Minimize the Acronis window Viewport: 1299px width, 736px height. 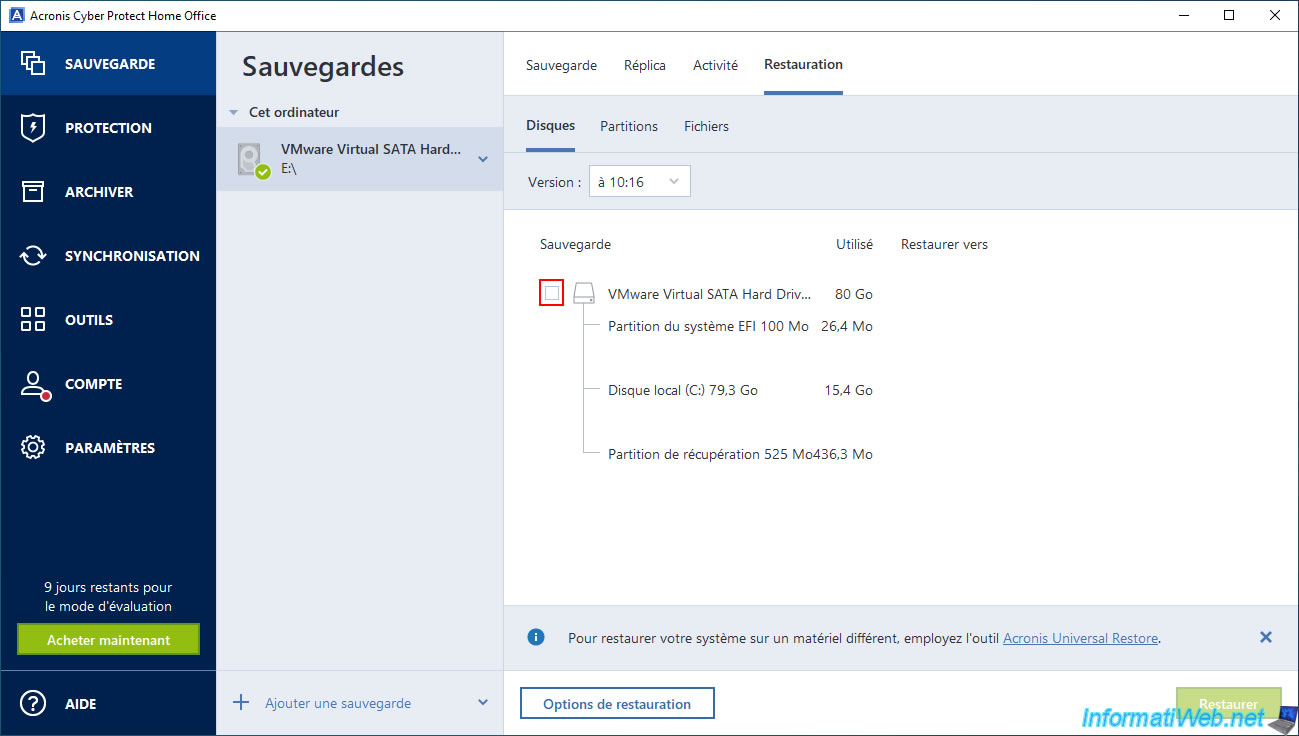pyautogui.click(x=1184, y=15)
